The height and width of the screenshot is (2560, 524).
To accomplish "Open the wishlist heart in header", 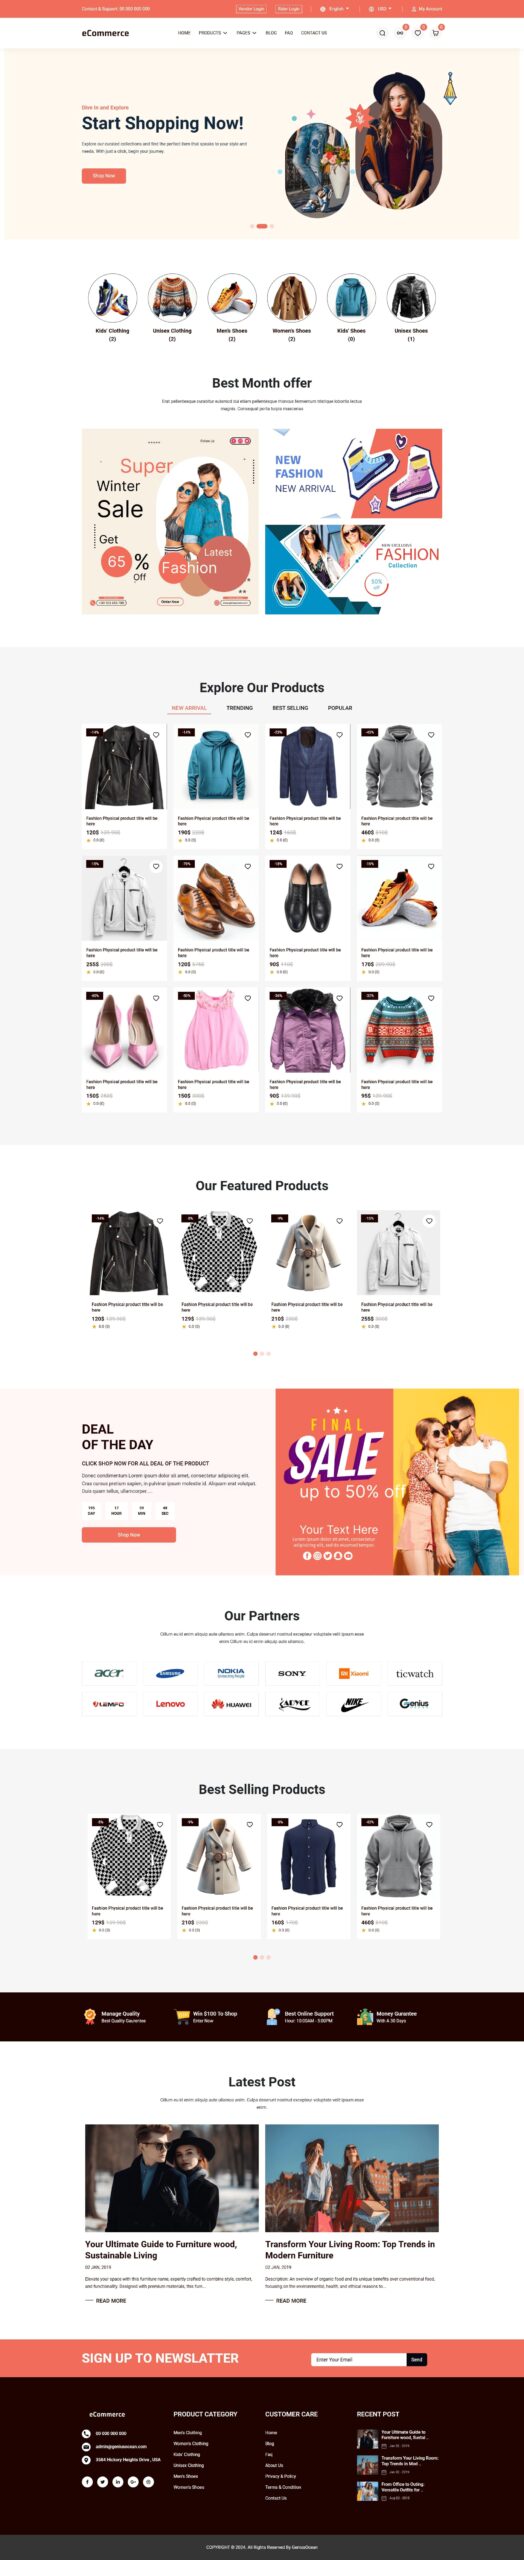I will tap(418, 33).
